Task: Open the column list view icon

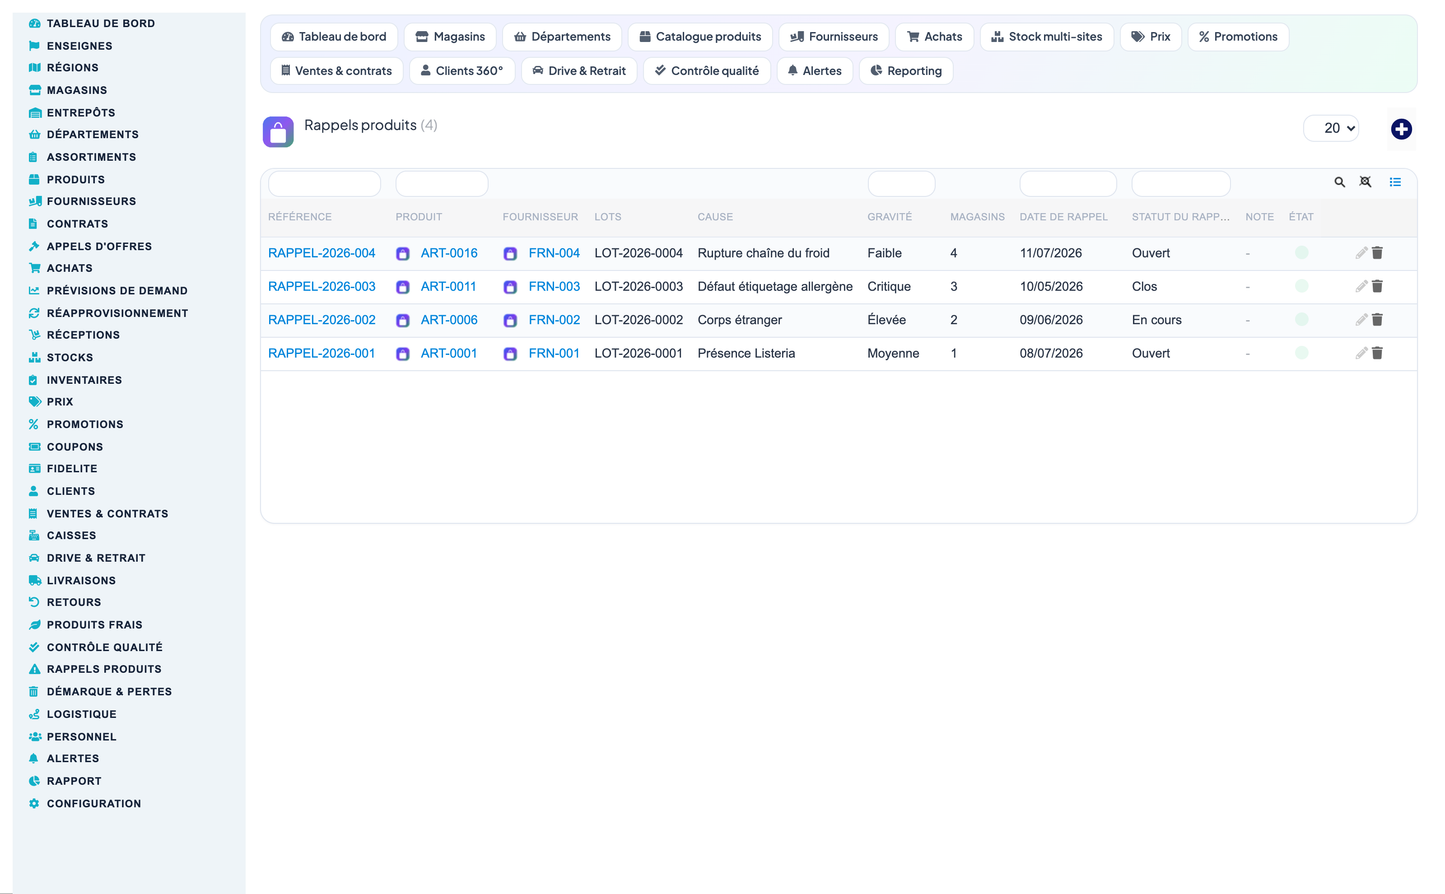Action: 1395,182
